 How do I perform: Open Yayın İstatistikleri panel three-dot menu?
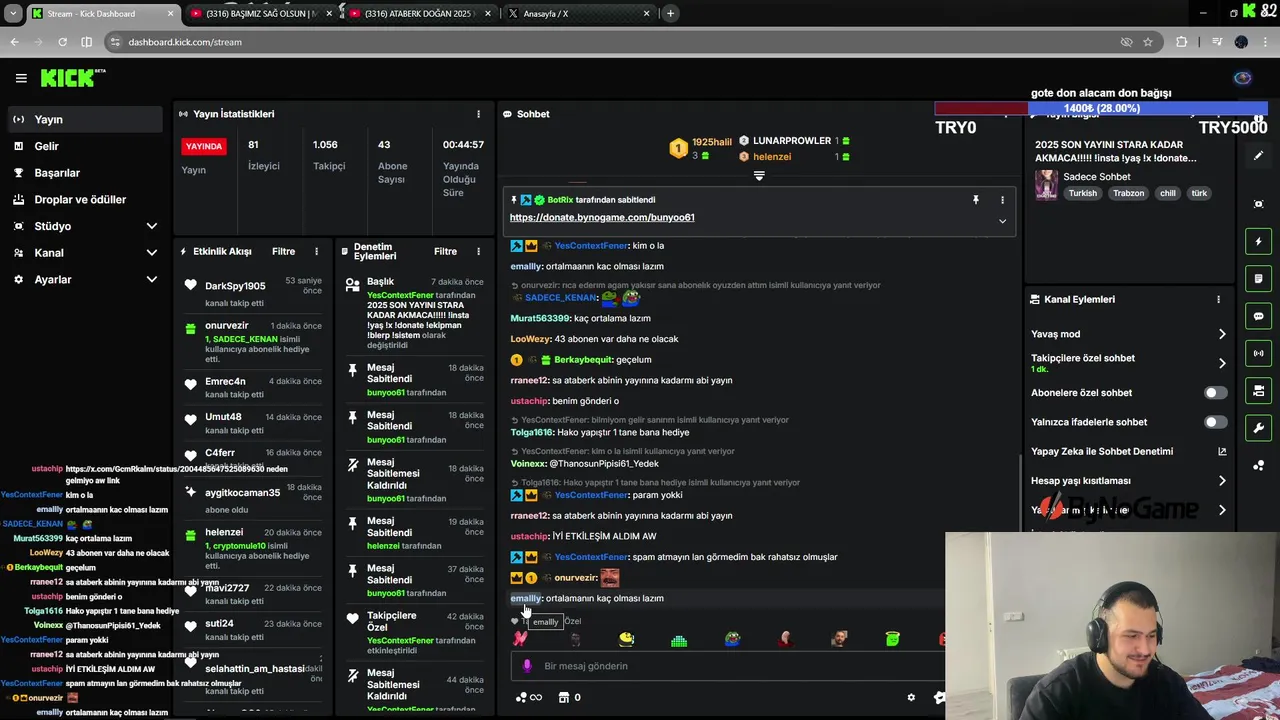coord(478,114)
